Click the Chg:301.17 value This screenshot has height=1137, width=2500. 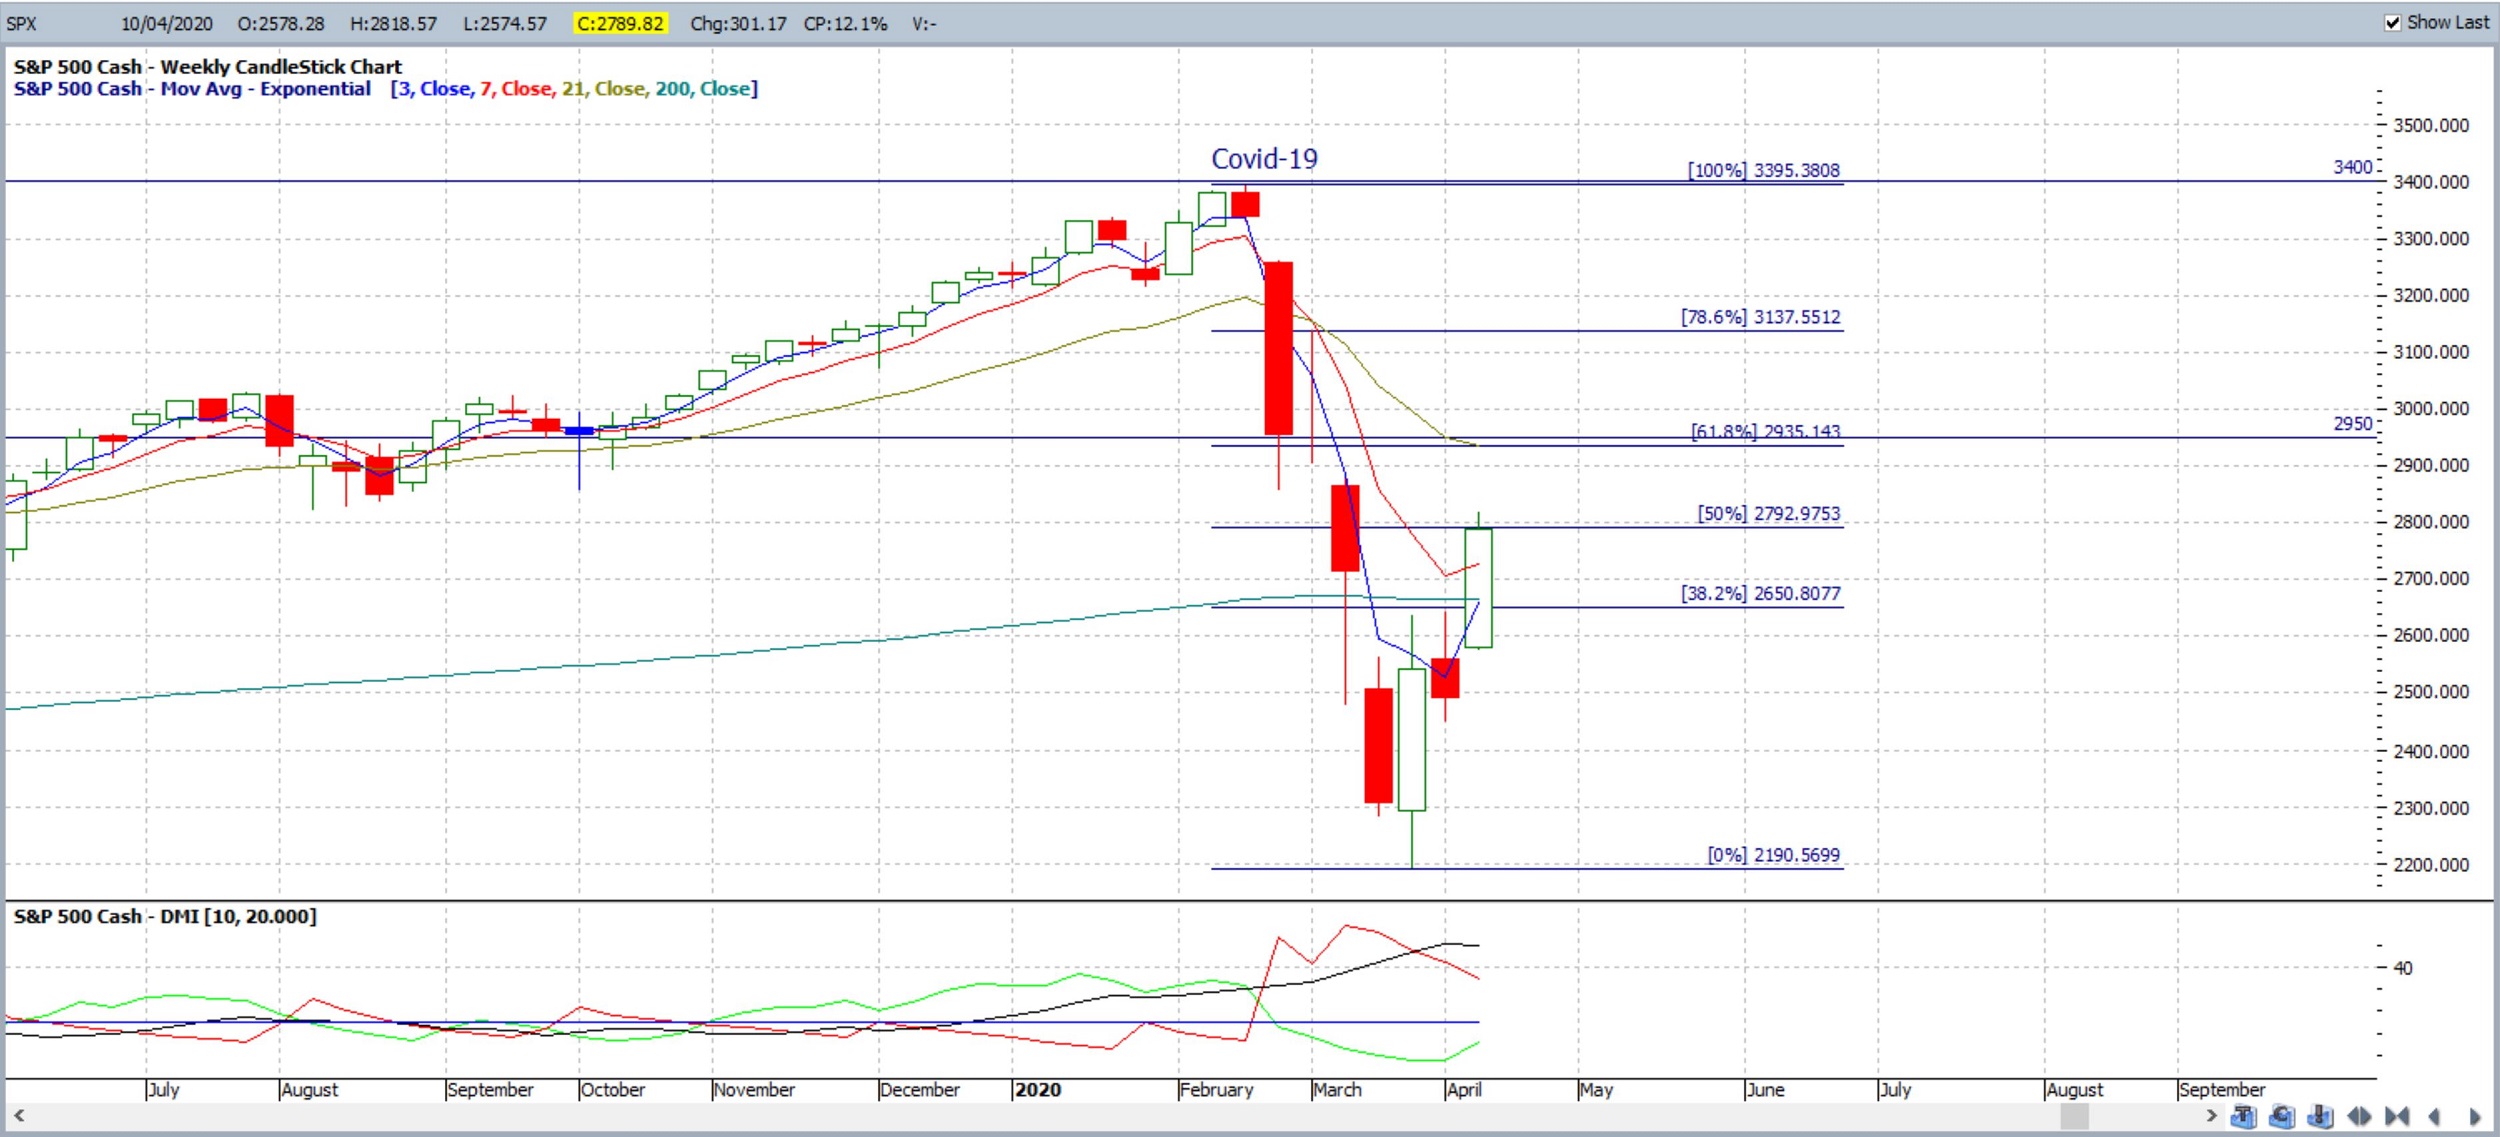click(x=738, y=23)
